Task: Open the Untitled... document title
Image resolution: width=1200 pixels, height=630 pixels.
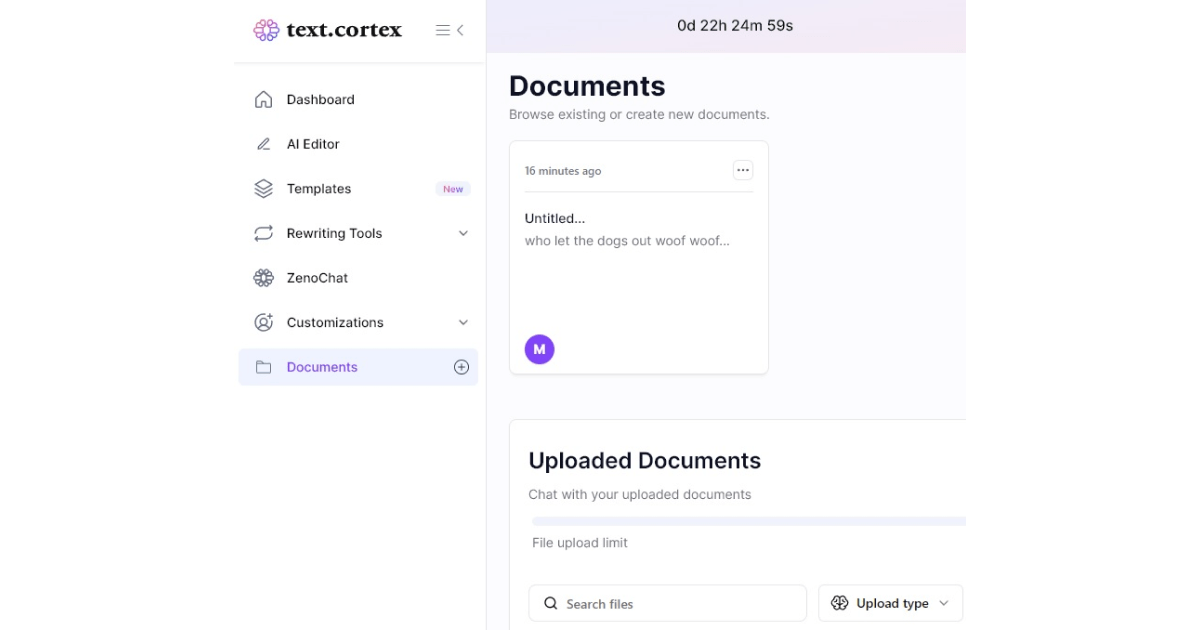Action: tap(555, 218)
